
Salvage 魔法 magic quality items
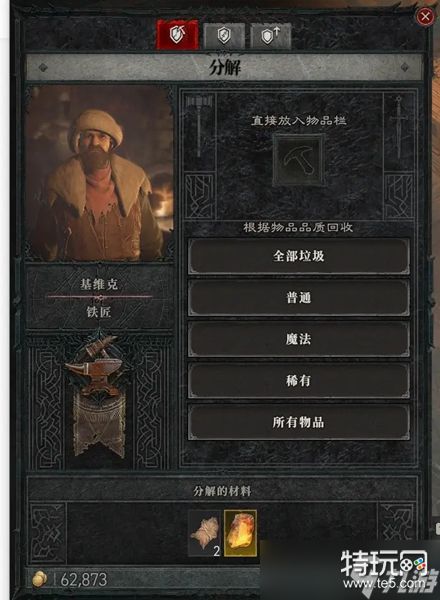[x=298, y=339]
